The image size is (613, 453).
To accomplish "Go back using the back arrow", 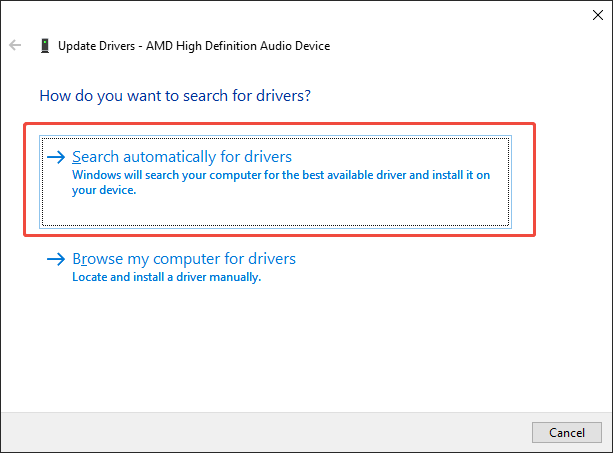I will pyautogui.click(x=15, y=45).
